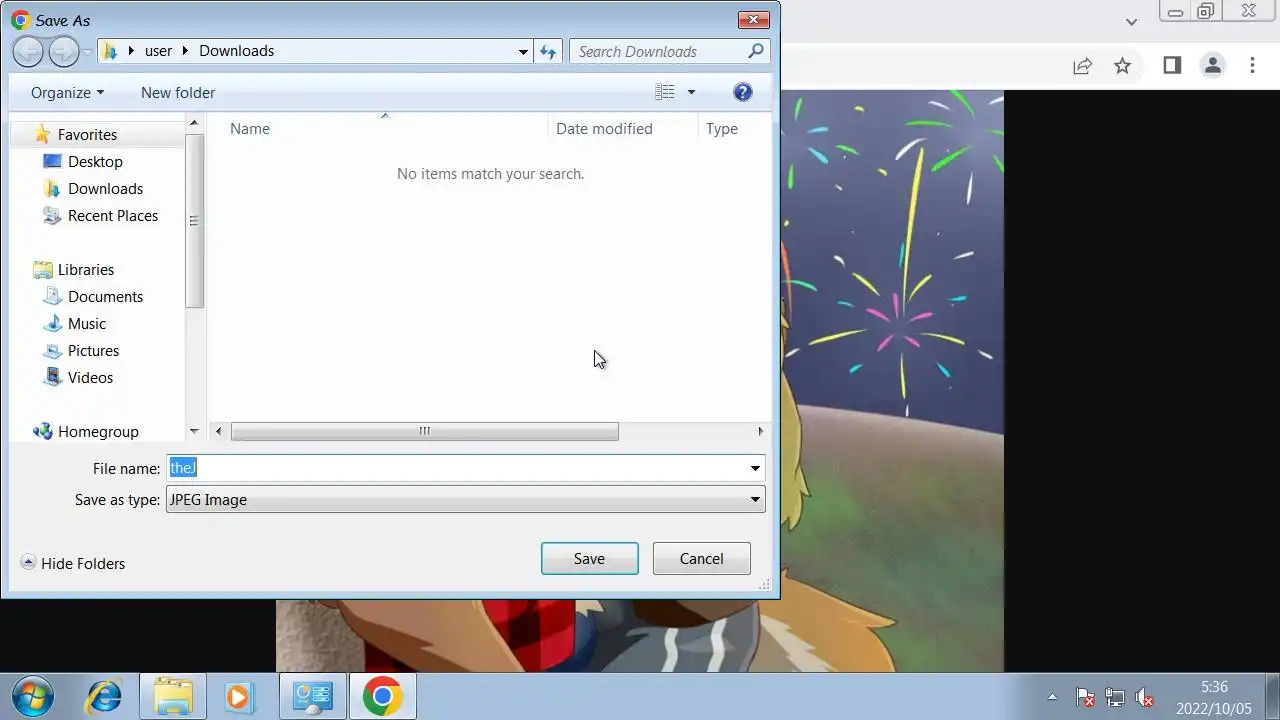Open Windows Explorer from the taskbar
The image size is (1280, 720).
[x=173, y=696]
